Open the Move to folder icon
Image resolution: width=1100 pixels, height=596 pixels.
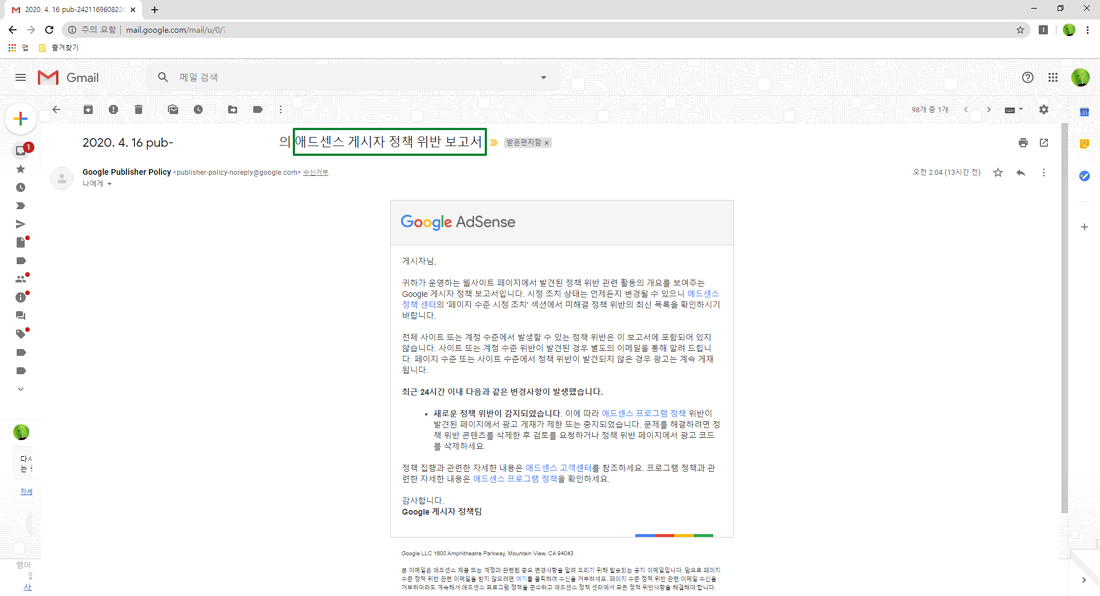pos(232,109)
